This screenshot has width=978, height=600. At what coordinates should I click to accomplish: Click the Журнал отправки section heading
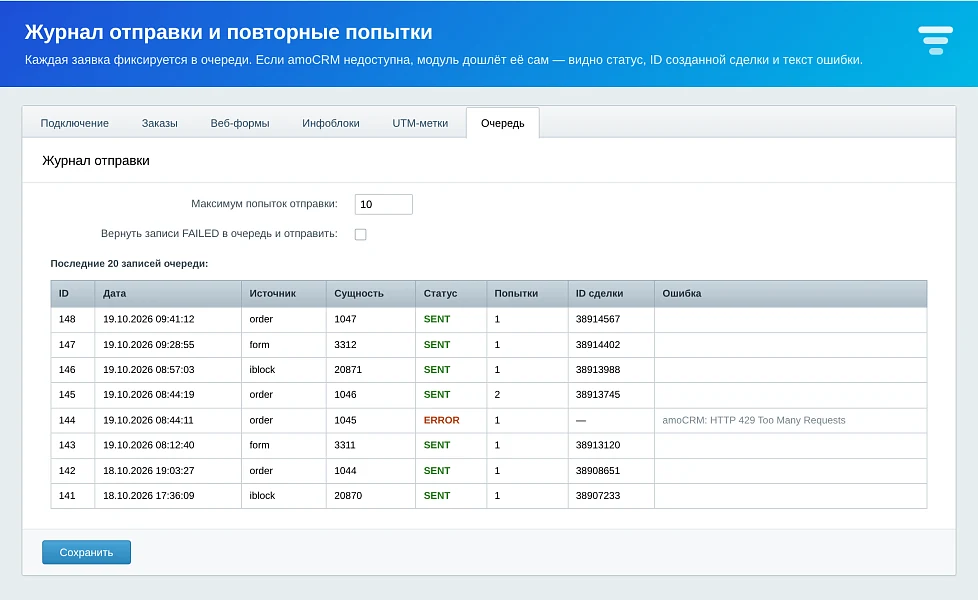96,161
